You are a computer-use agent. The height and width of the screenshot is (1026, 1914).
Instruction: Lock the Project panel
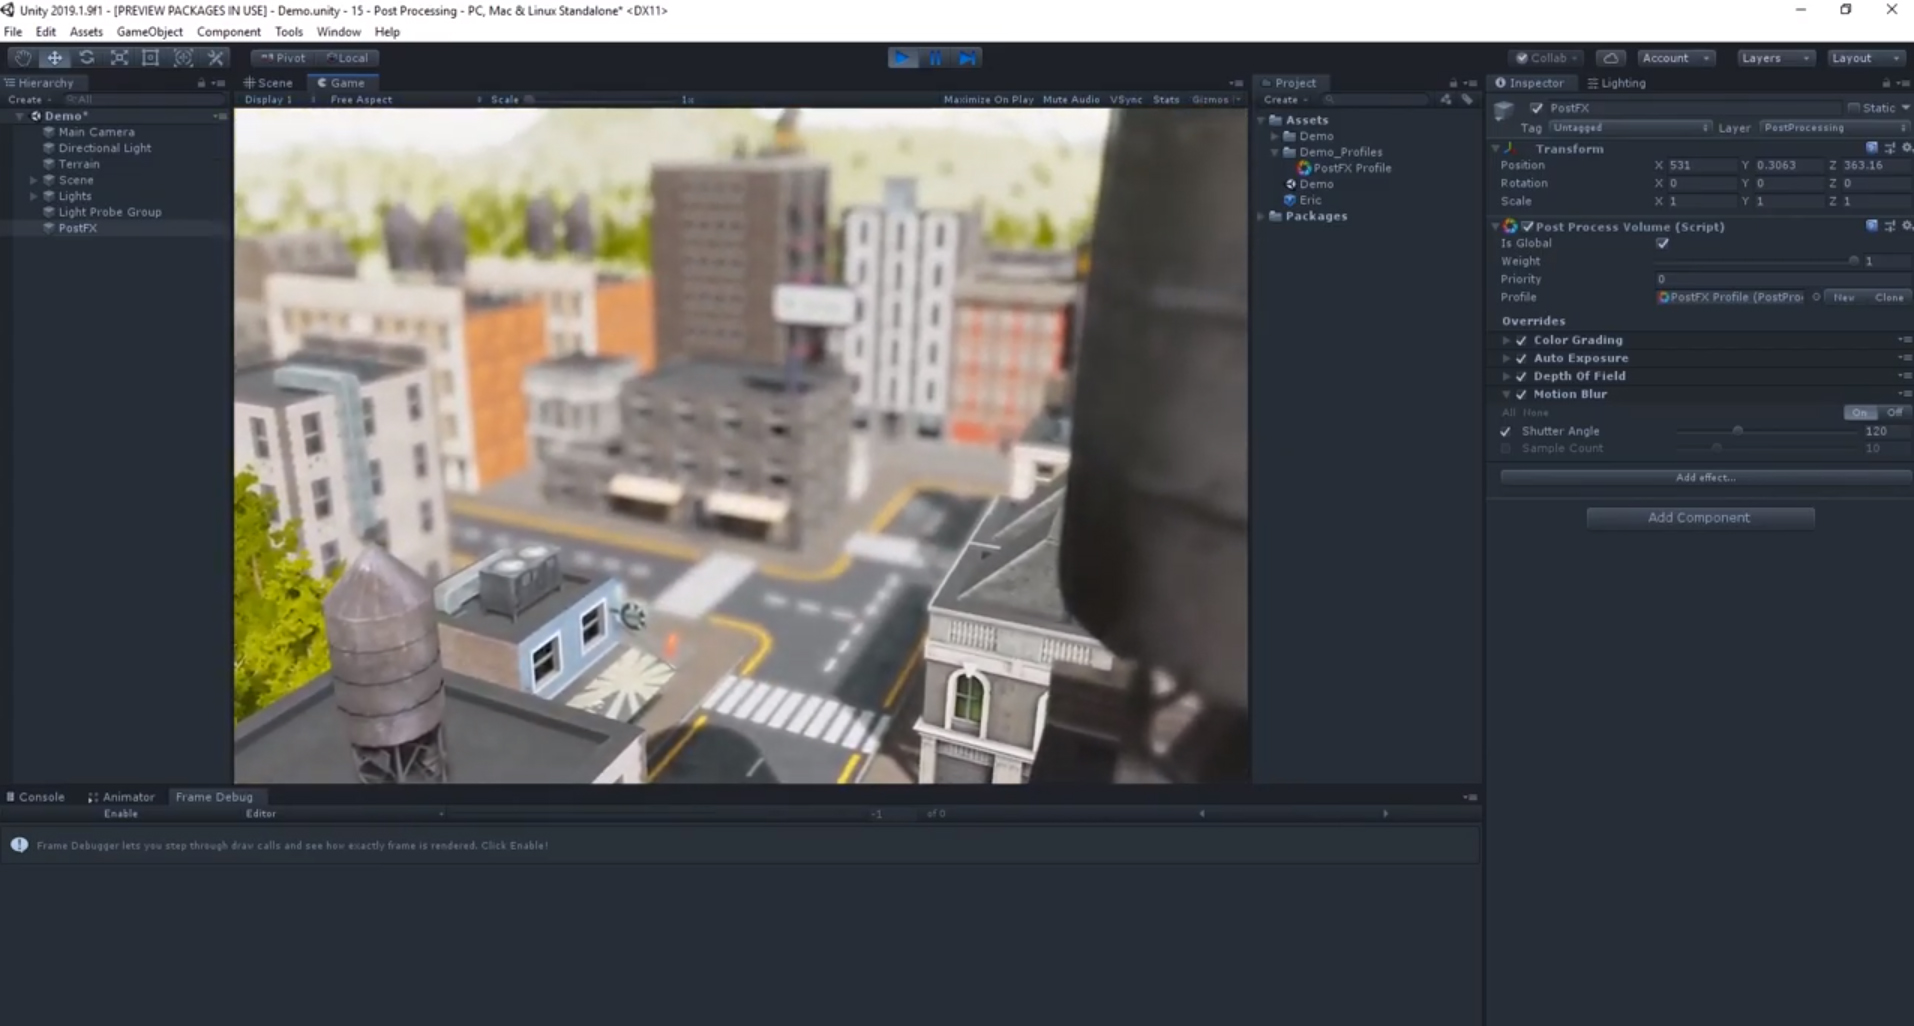coord(1453,83)
